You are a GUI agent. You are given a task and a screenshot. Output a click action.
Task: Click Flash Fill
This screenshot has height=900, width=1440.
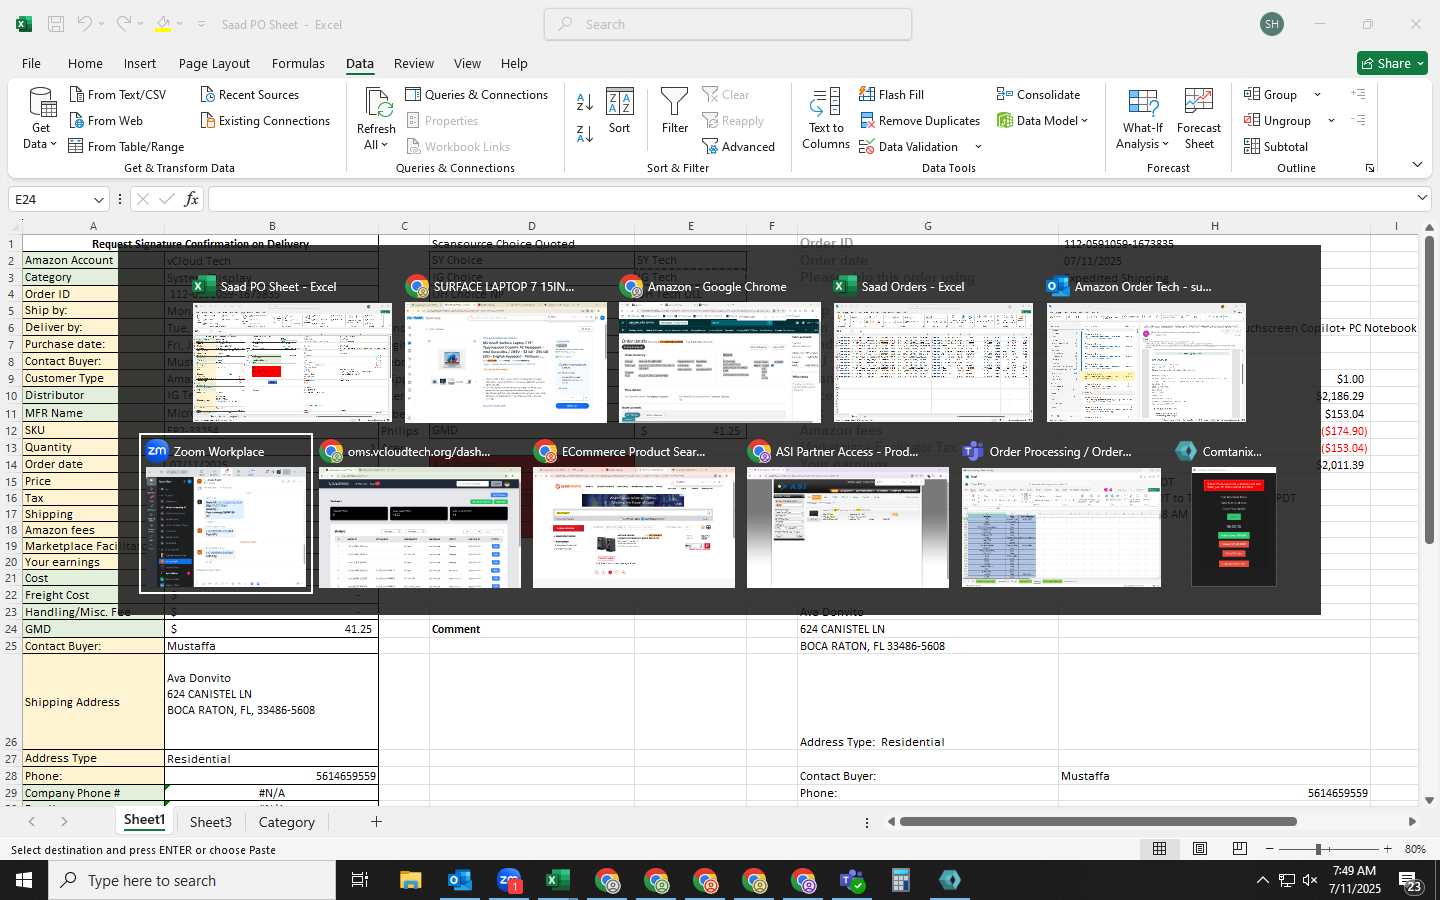tap(891, 94)
